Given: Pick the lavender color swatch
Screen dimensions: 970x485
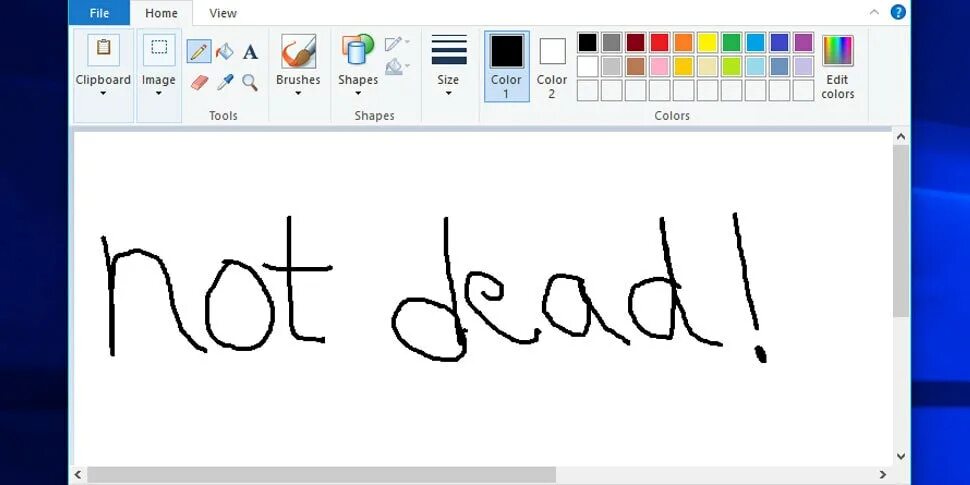Looking at the screenshot, I should (x=804, y=66).
